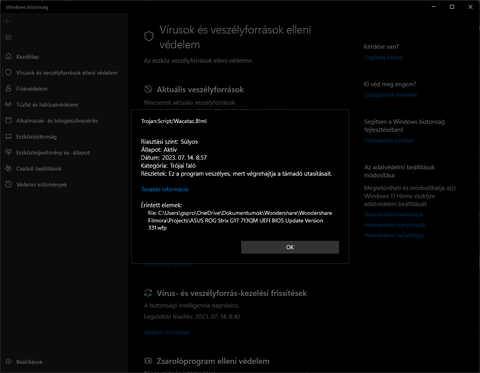Click the affected file path text
The height and width of the screenshot is (373, 480).
240,220
